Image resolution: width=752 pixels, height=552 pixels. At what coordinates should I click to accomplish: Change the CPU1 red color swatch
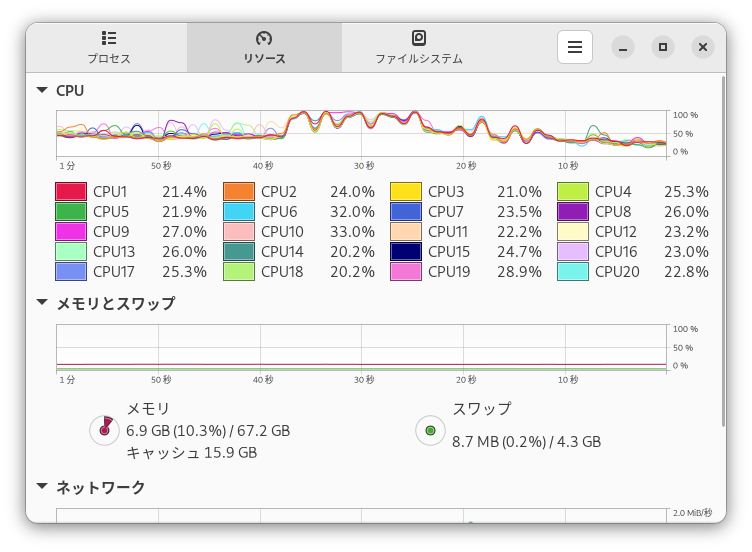point(71,191)
